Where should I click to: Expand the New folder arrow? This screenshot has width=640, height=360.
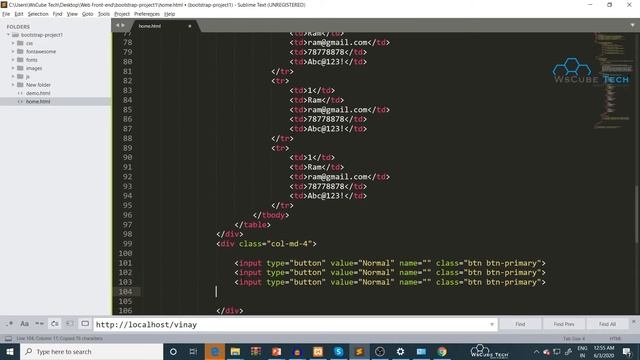[13, 85]
